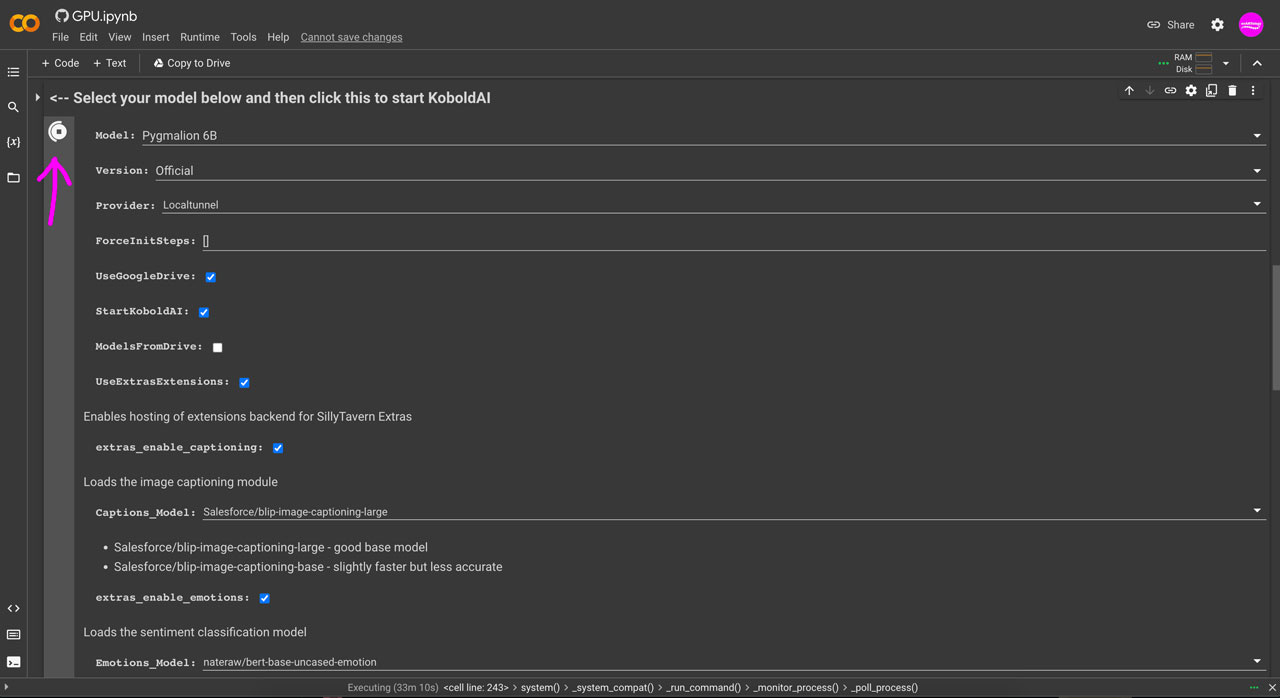
Task: Open cell editor settings gear
Action: (x=1191, y=91)
